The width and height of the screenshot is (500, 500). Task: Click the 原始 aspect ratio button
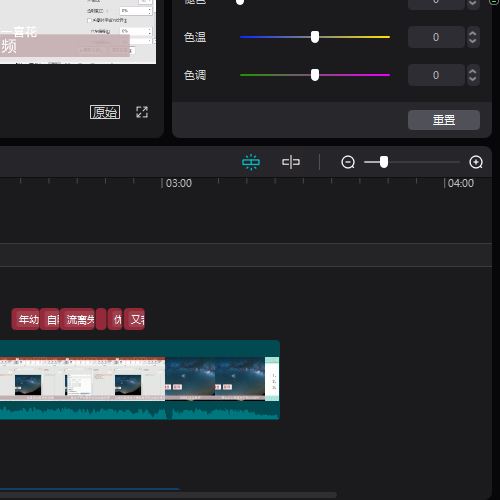pos(105,112)
